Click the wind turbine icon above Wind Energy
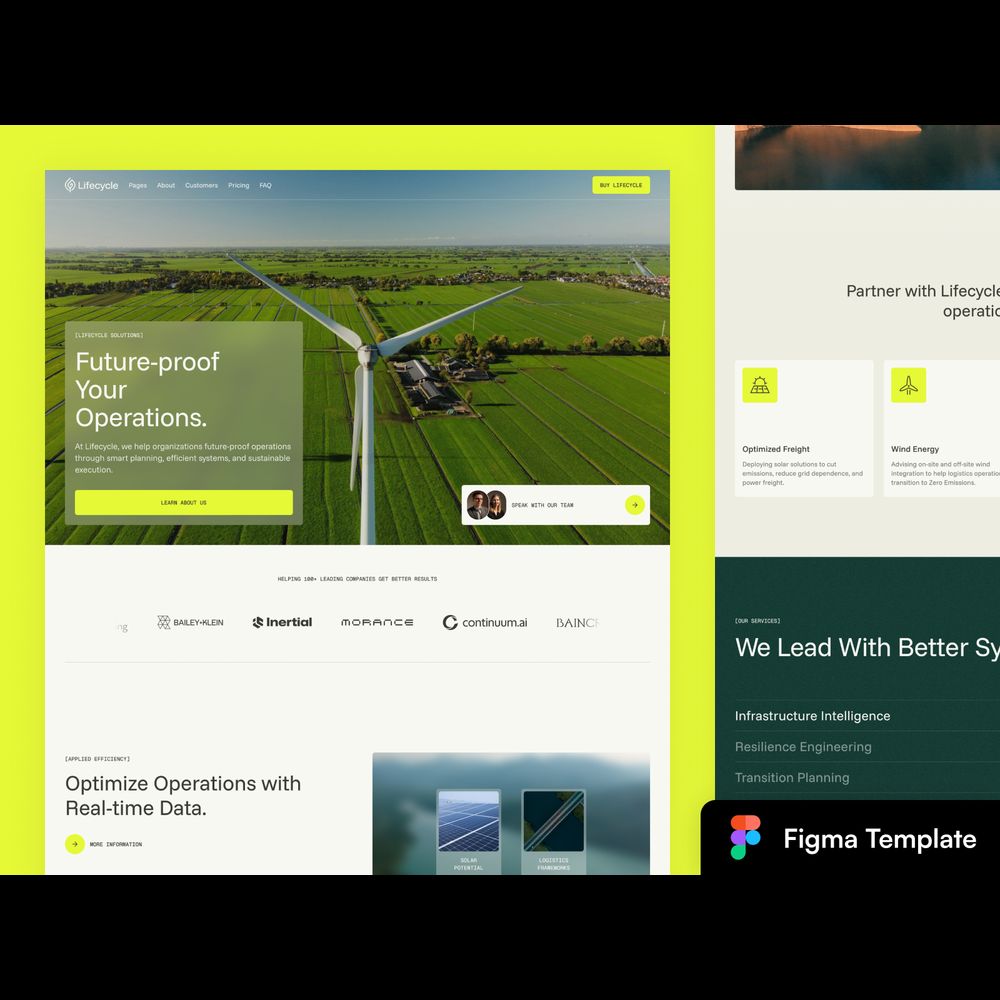Image resolution: width=1000 pixels, height=1000 pixels. 908,385
